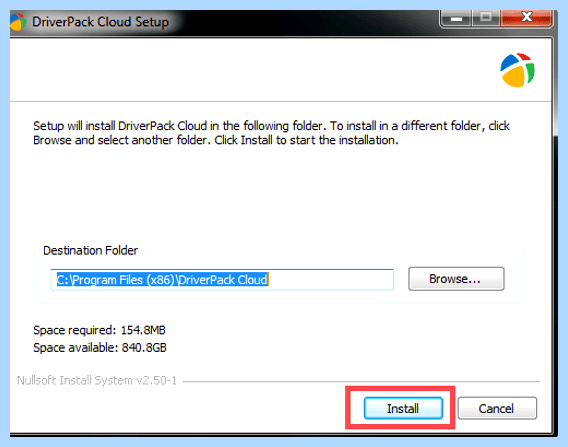568x447 pixels.
Task: Open the Browse folder dialog
Action: (456, 279)
